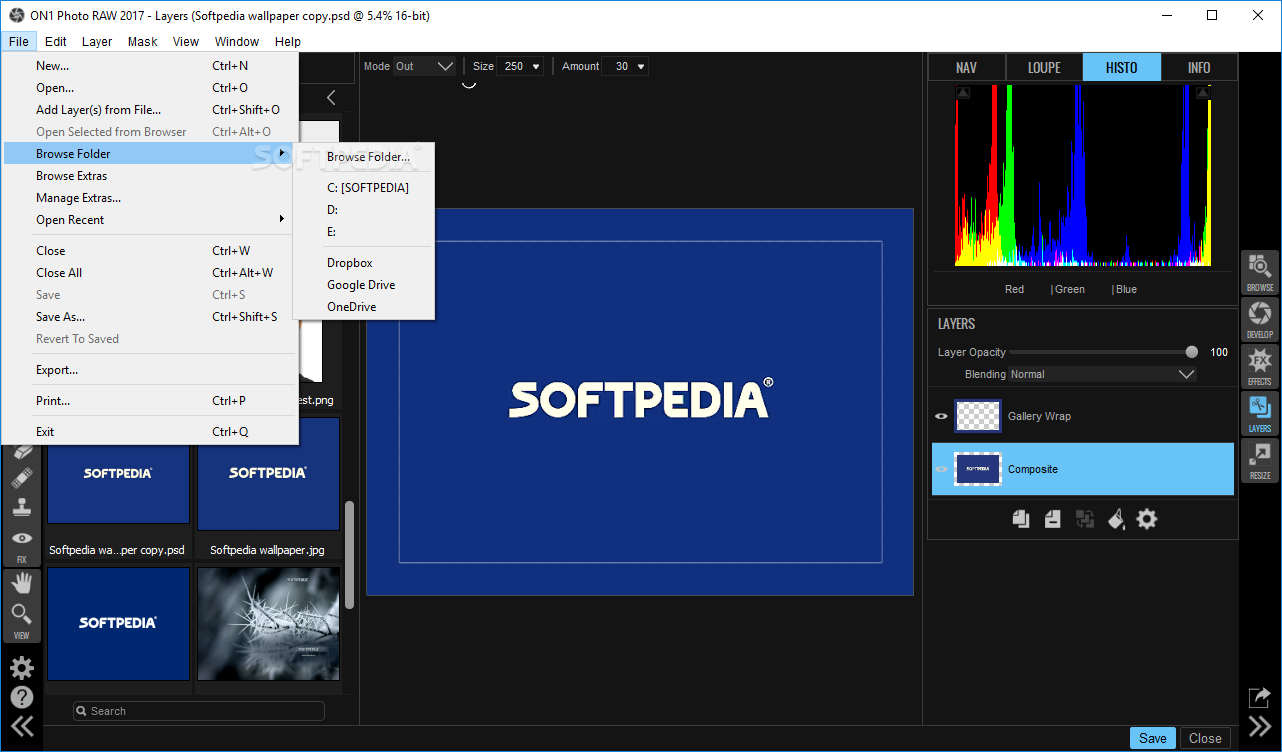
Task: Open the Effects module icon
Action: 1260,367
